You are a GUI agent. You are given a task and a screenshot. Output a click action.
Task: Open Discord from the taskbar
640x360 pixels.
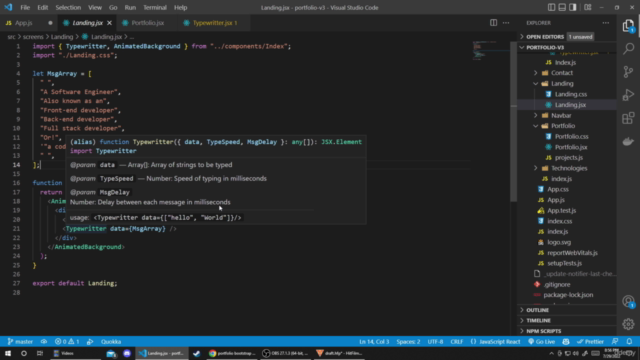tap(127, 353)
